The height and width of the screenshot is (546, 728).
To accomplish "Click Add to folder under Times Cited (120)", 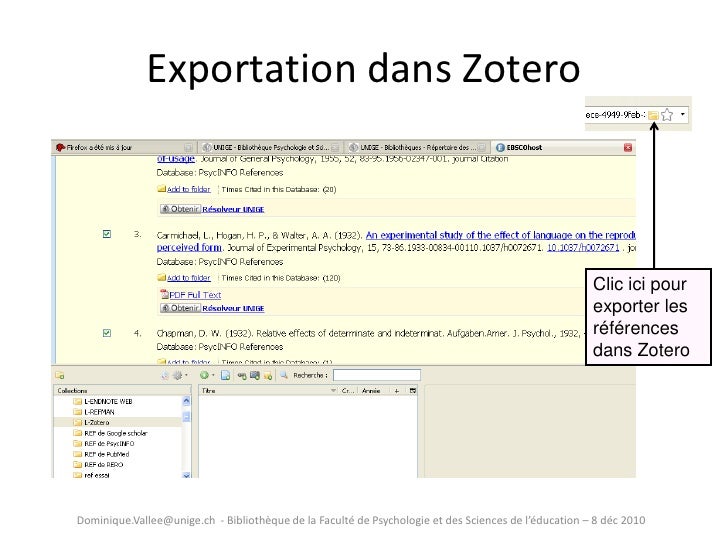I will [x=188, y=278].
